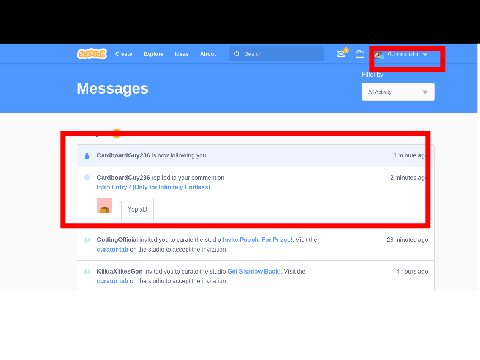This screenshot has height=360, width=480.
Task: Click the user avatar in the navbar
Action: pos(379,55)
